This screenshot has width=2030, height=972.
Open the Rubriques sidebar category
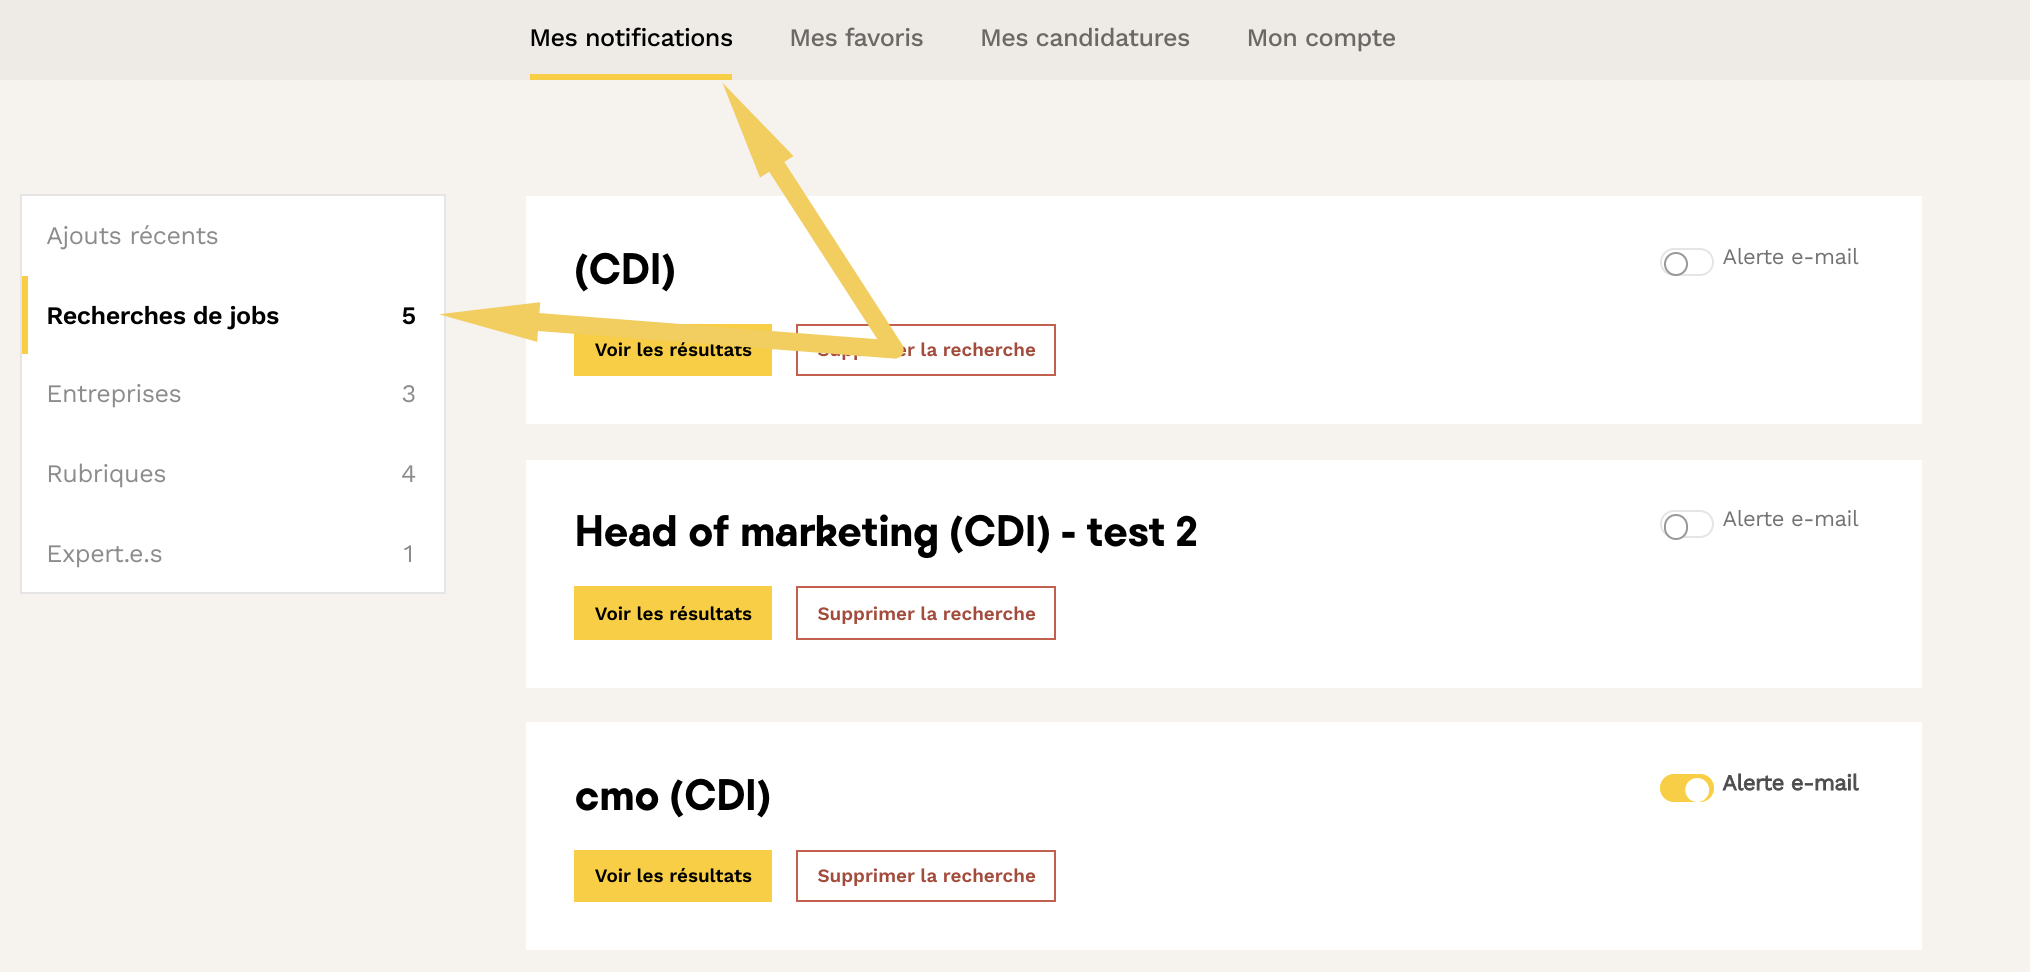pyautogui.click(x=106, y=474)
